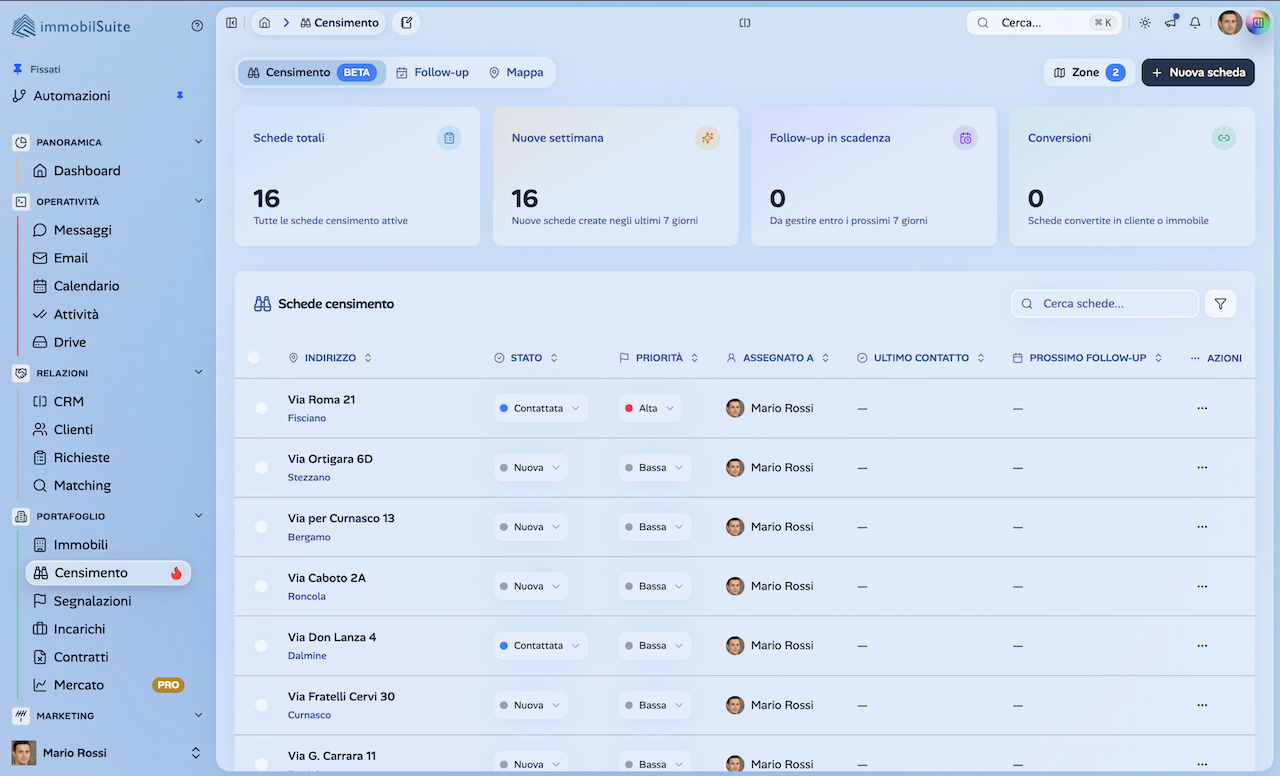The height and width of the screenshot is (776, 1280).
Task: Open the Contattata status dropdown for Via Roma 21
Action: [540, 408]
